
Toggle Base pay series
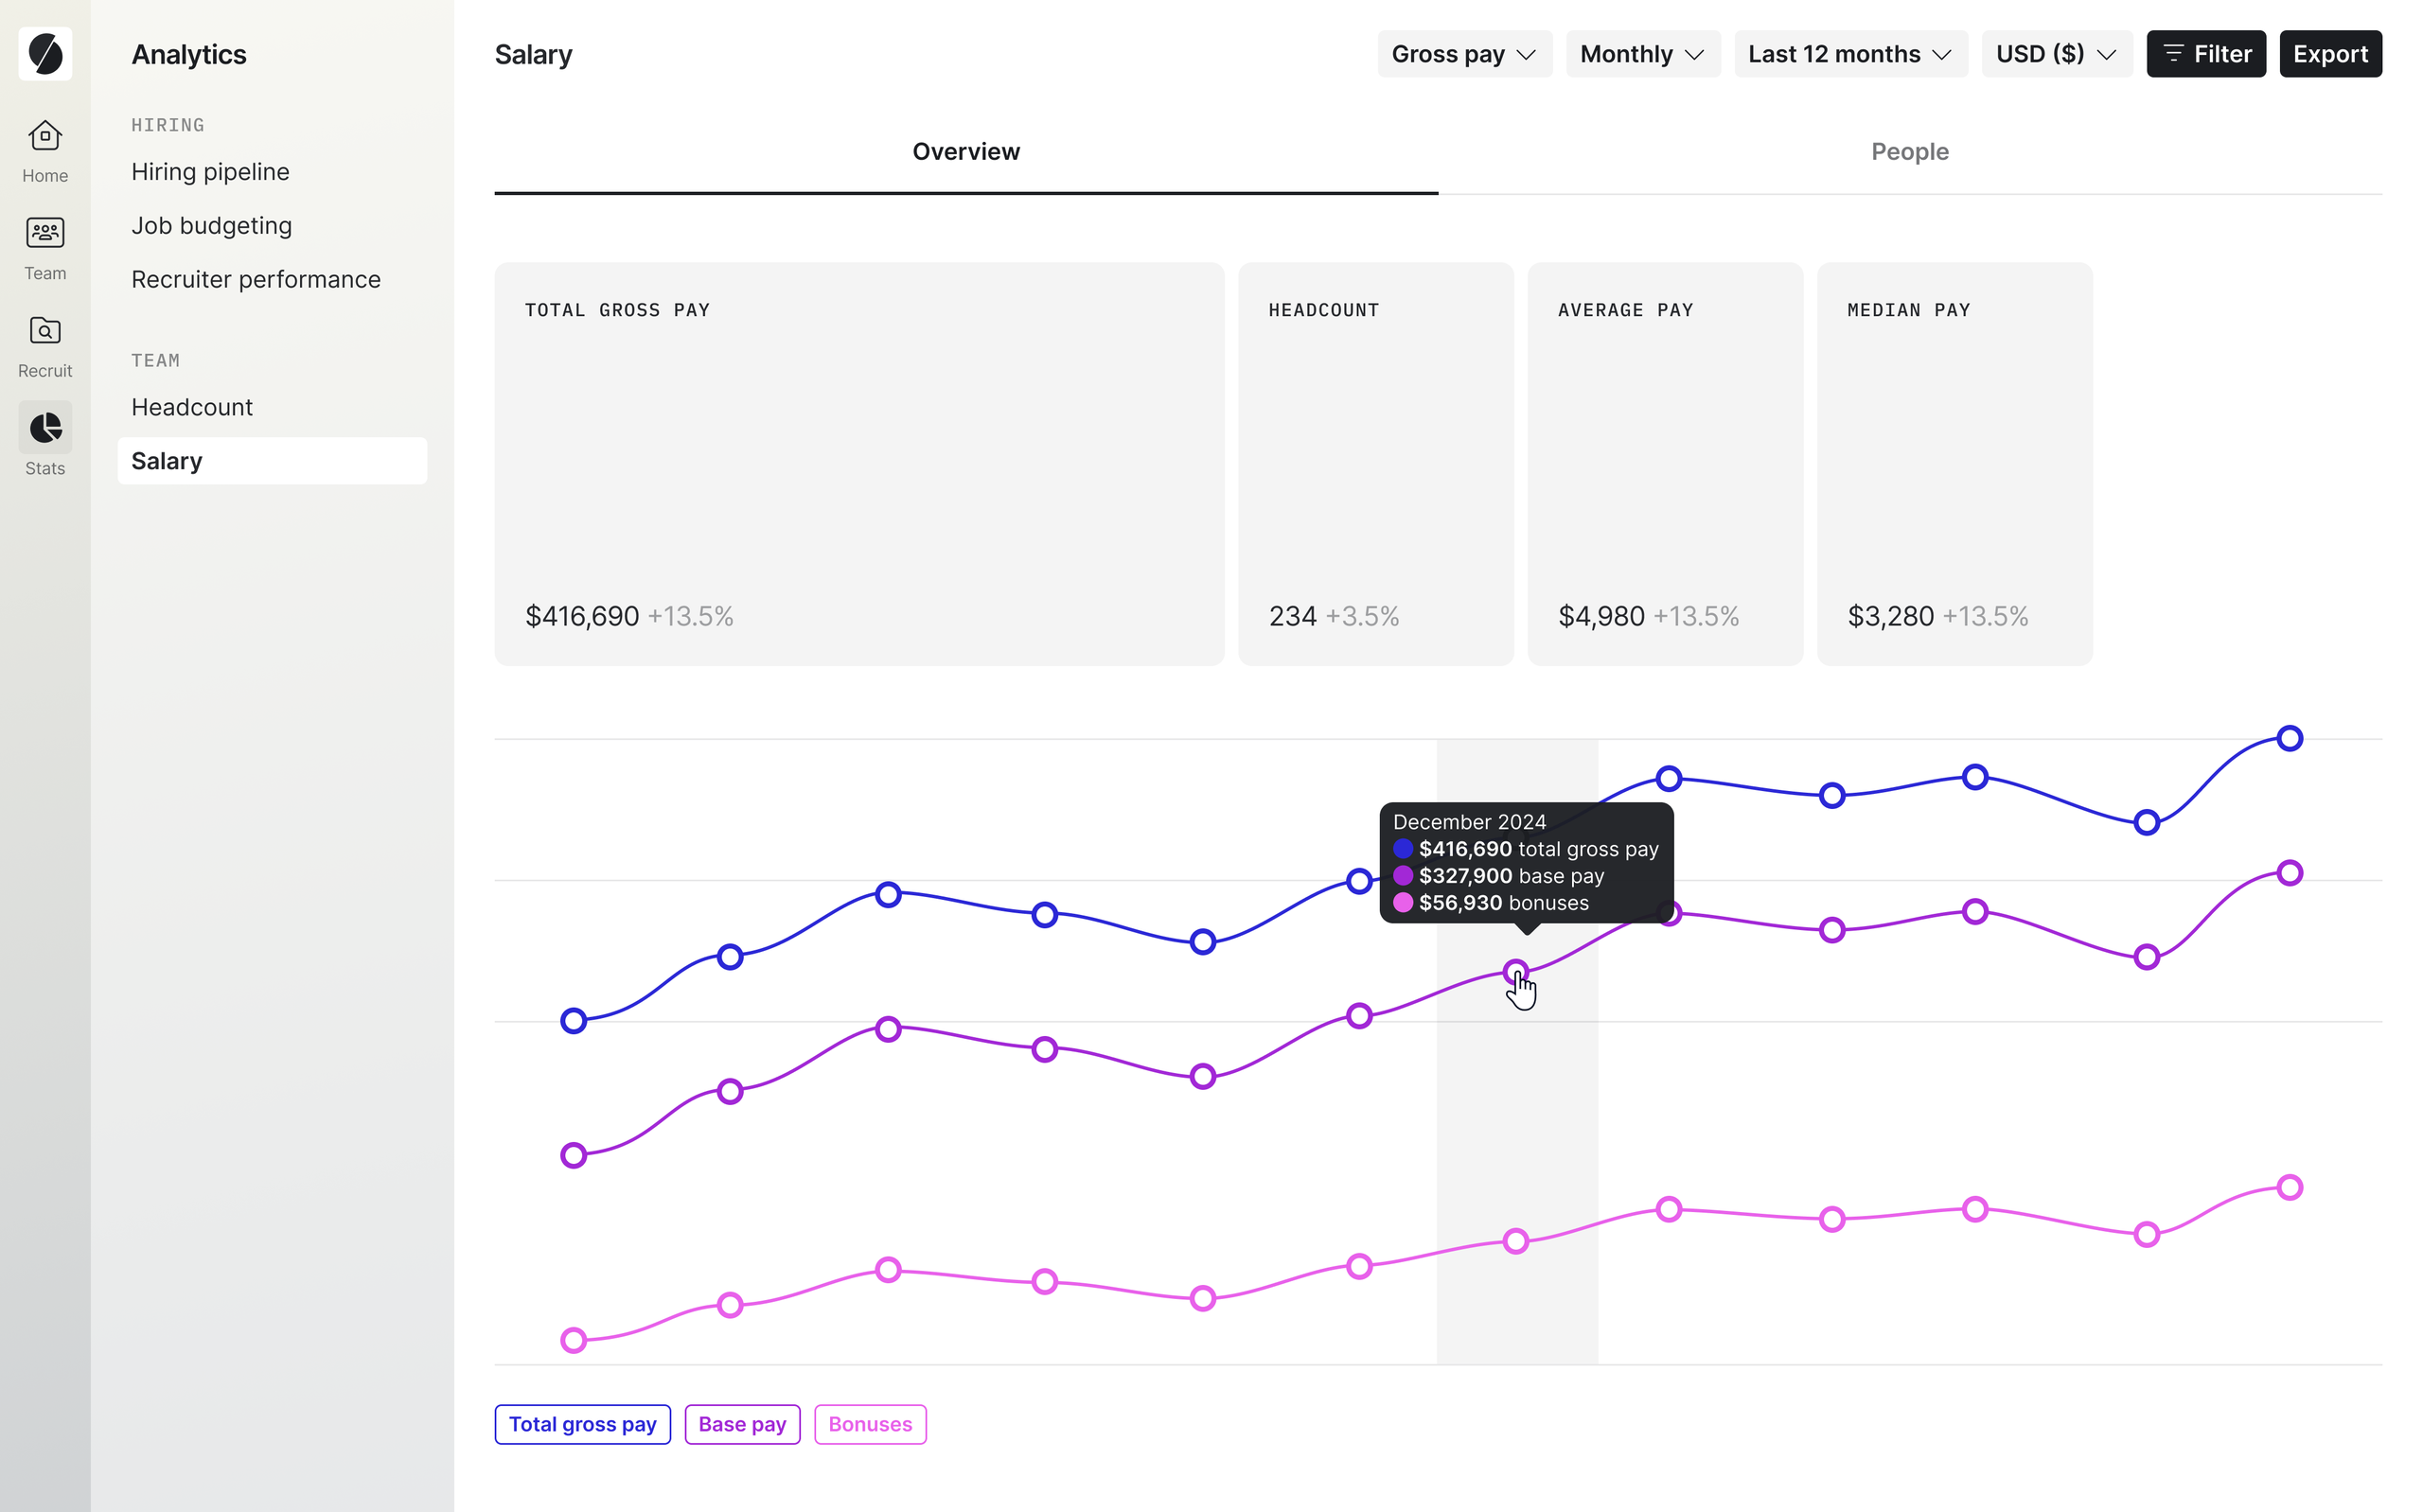[742, 1424]
